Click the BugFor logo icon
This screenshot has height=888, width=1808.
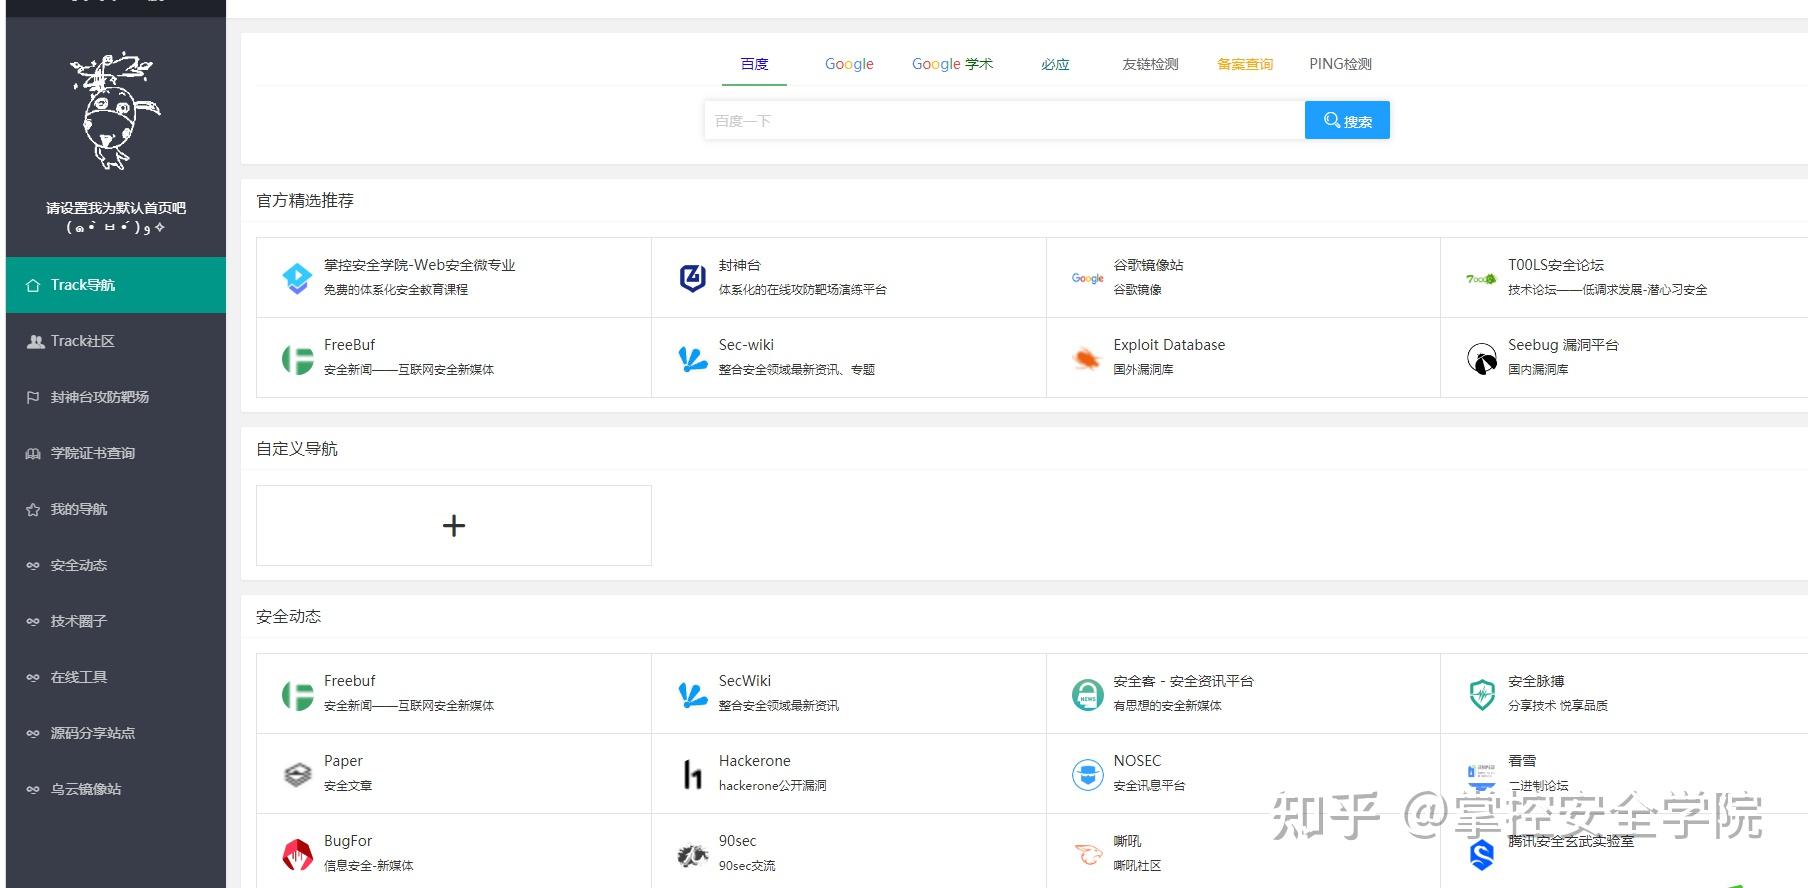[x=297, y=854]
